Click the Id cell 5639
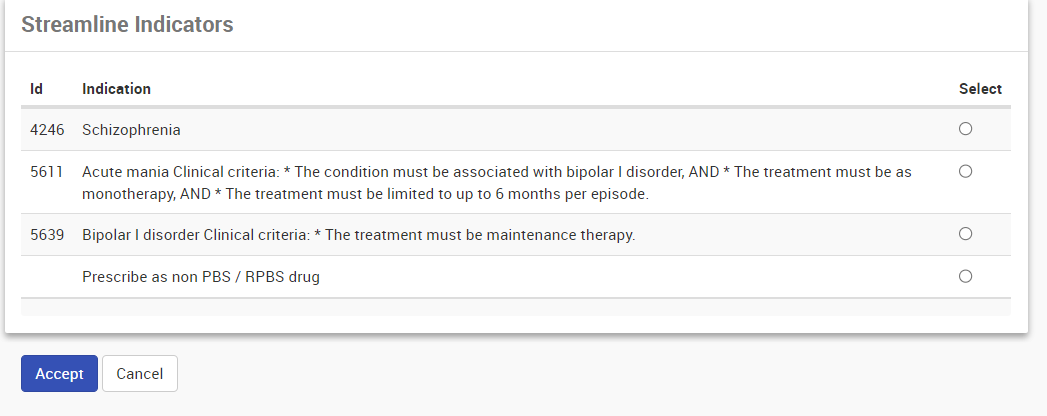The image size is (1047, 416). click(47, 235)
